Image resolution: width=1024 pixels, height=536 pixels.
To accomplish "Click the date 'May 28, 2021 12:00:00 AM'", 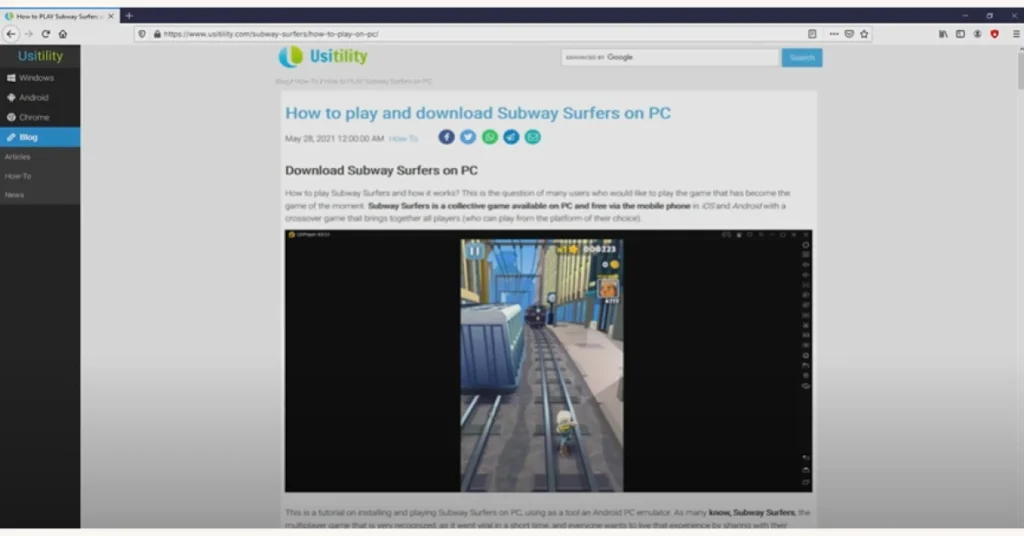I will (x=334, y=138).
